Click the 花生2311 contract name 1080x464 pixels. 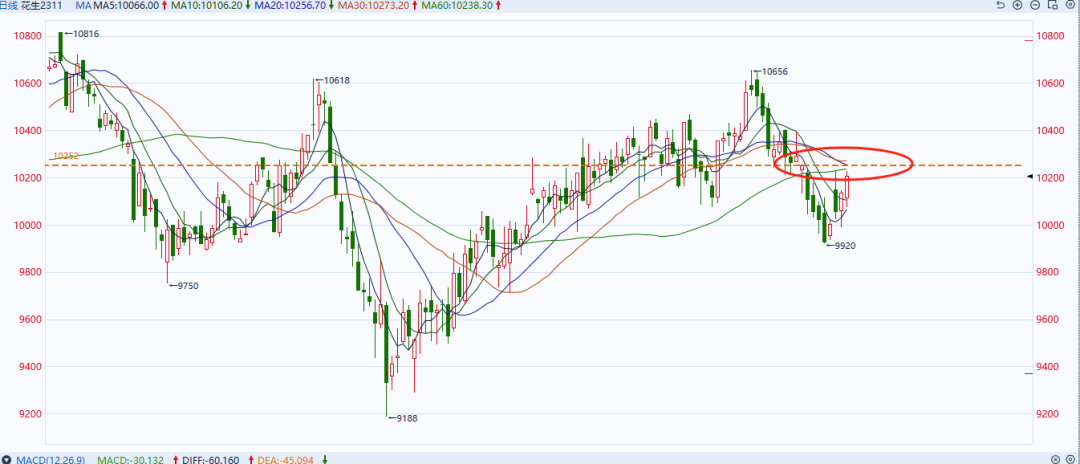coord(42,5)
